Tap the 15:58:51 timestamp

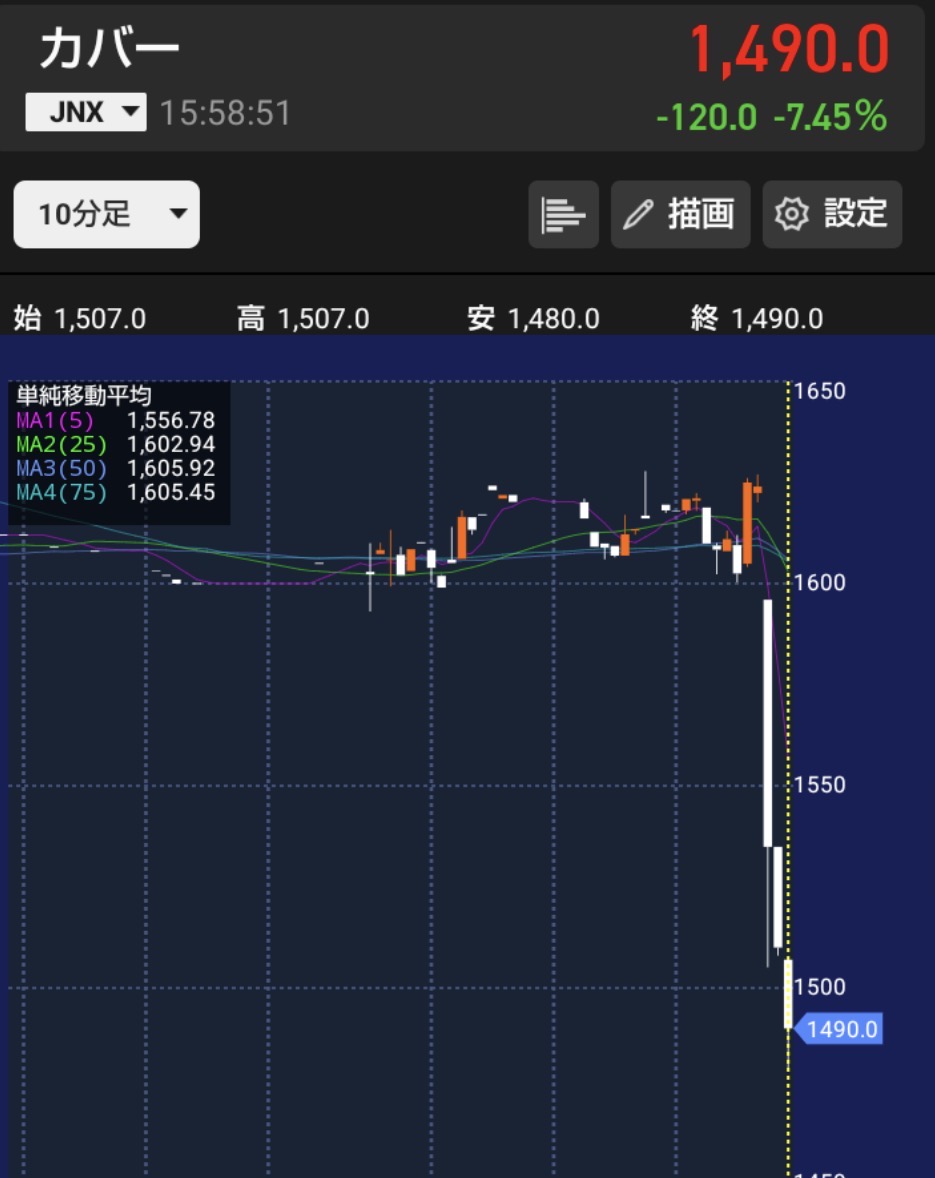[x=225, y=113]
